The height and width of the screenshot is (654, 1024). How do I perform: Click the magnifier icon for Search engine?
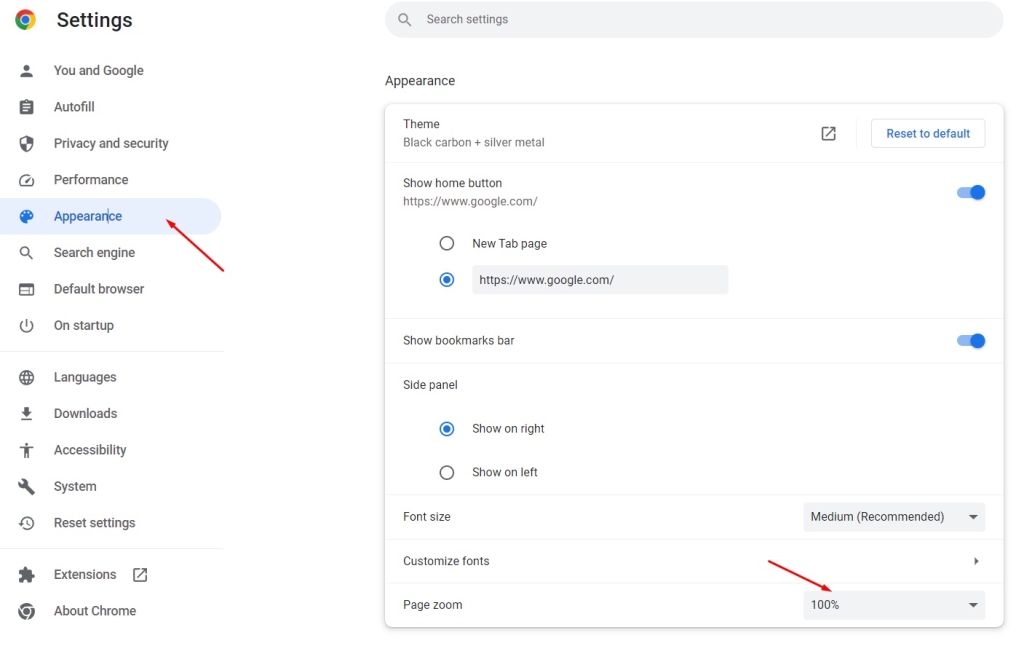point(26,253)
